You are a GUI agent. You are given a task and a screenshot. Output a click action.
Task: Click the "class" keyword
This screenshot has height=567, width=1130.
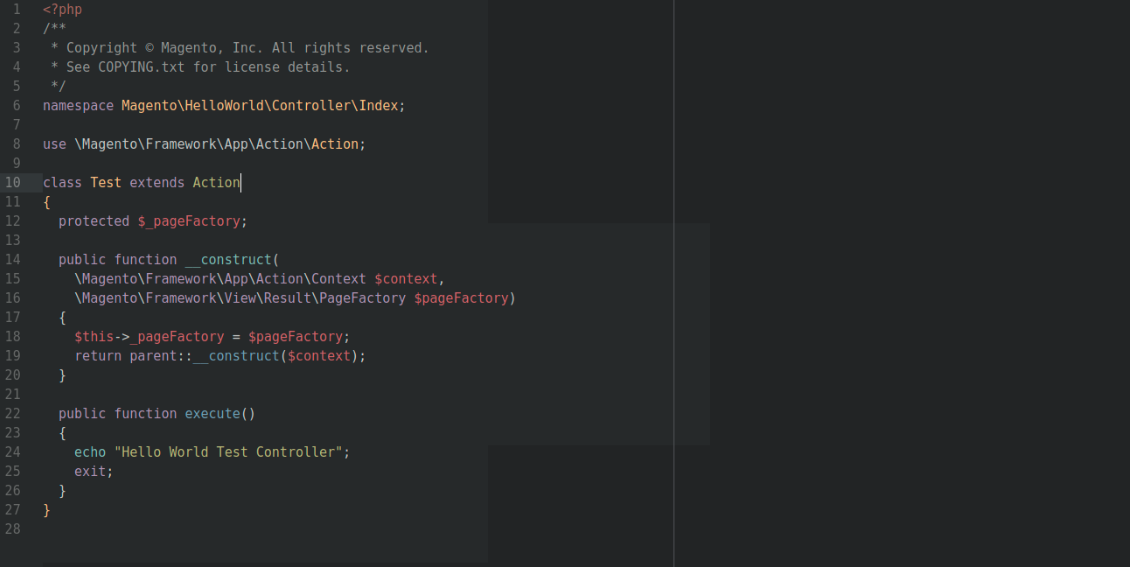(x=63, y=183)
